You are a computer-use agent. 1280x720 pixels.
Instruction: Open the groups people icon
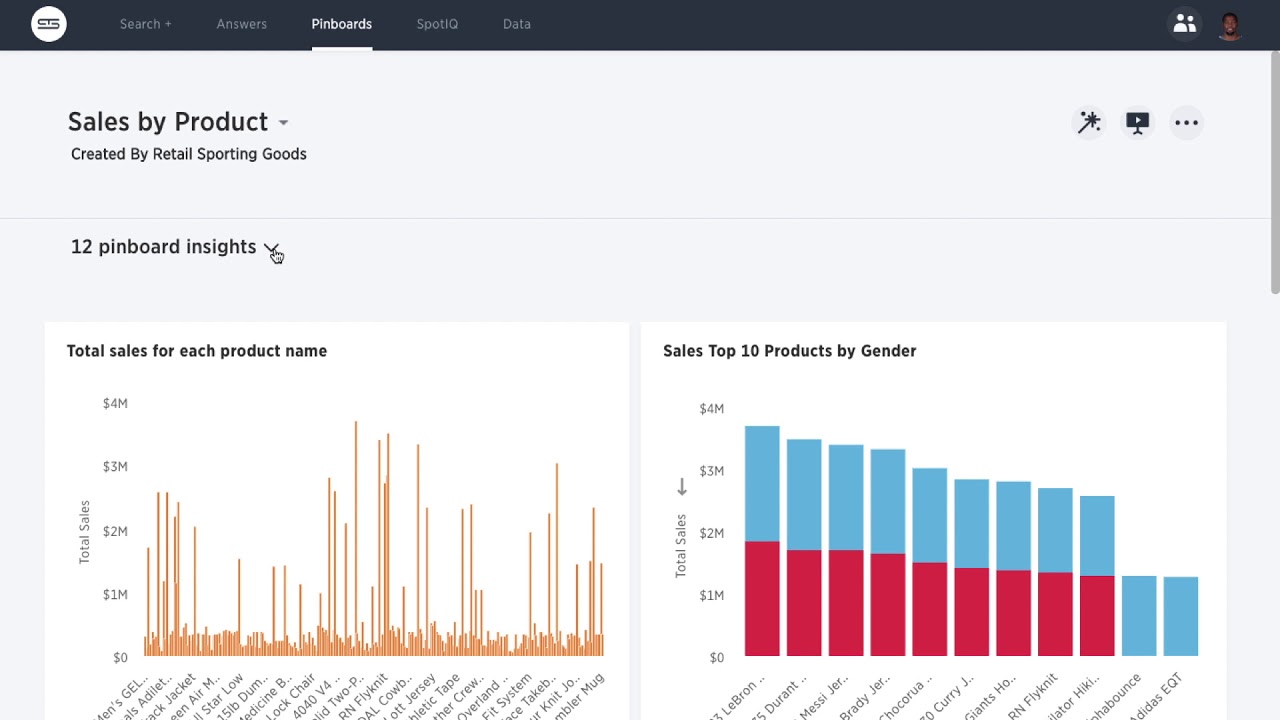coord(1184,24)
